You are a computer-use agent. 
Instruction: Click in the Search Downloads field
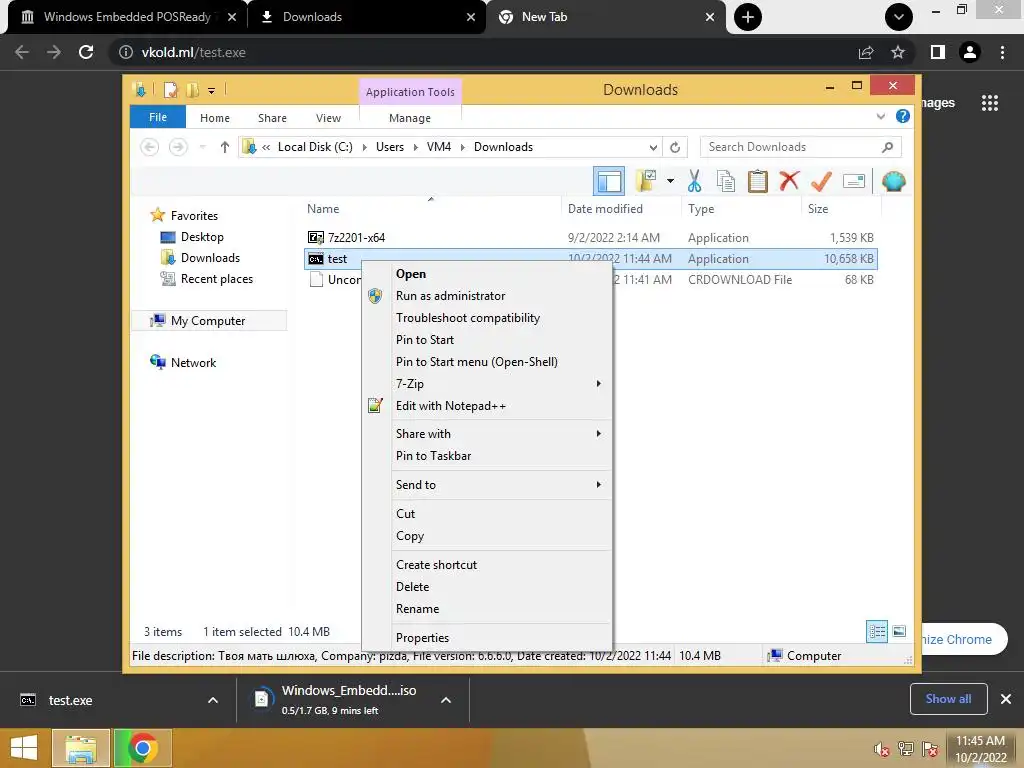[x=801, y=147]
